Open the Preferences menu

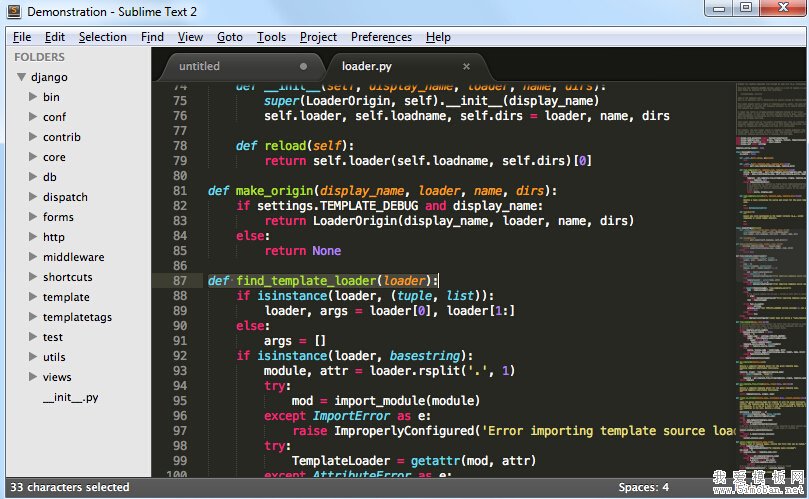click(x=381, y=37)
